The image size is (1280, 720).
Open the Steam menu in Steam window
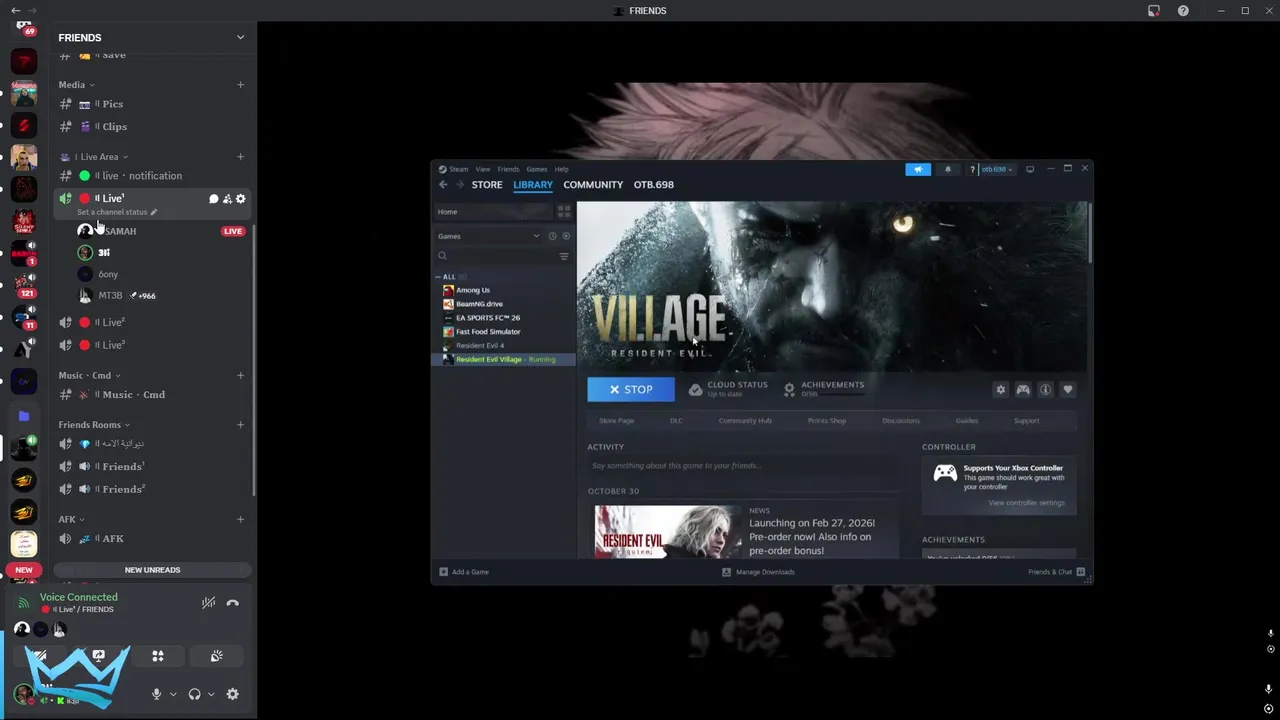tap(458, 169)
